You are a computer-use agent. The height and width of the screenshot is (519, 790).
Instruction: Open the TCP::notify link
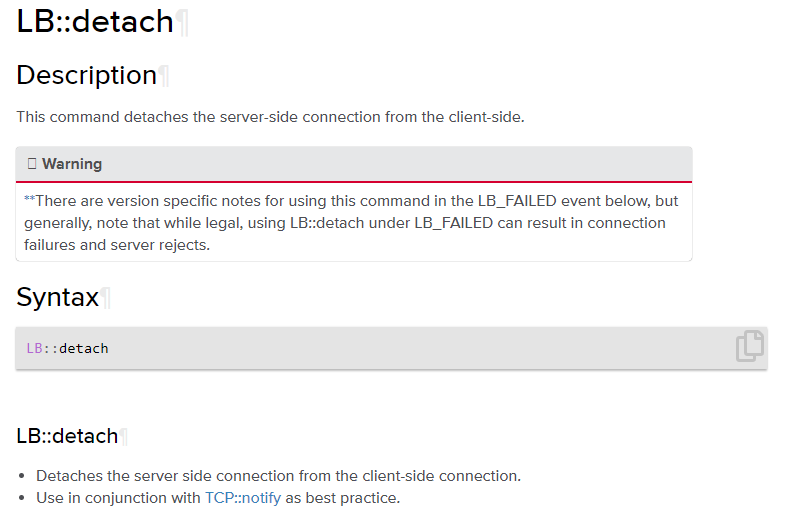click(243, 497)
